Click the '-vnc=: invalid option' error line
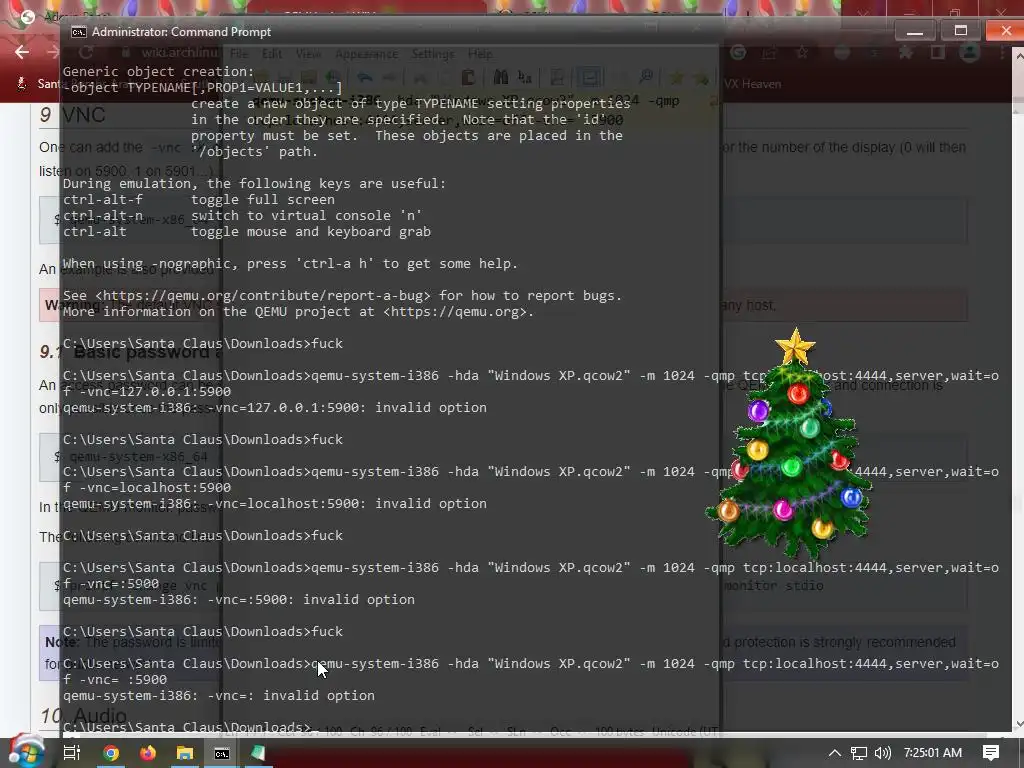 [219, 696]
